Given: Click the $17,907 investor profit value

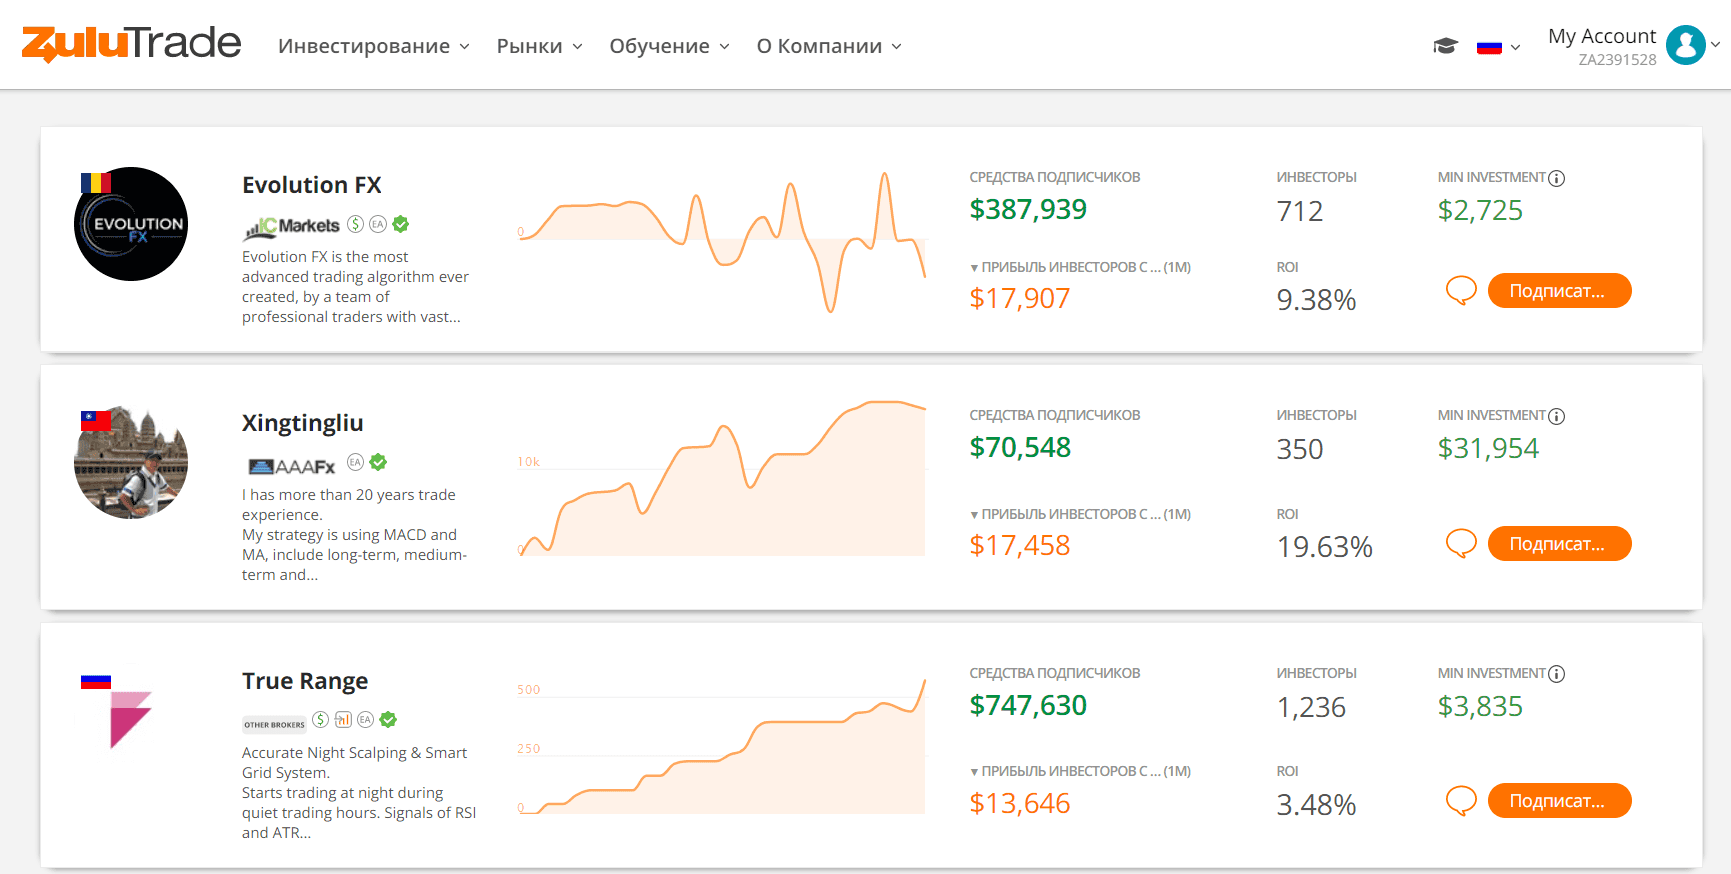Looking at the screenshot, I should [x=1020, y=298].
